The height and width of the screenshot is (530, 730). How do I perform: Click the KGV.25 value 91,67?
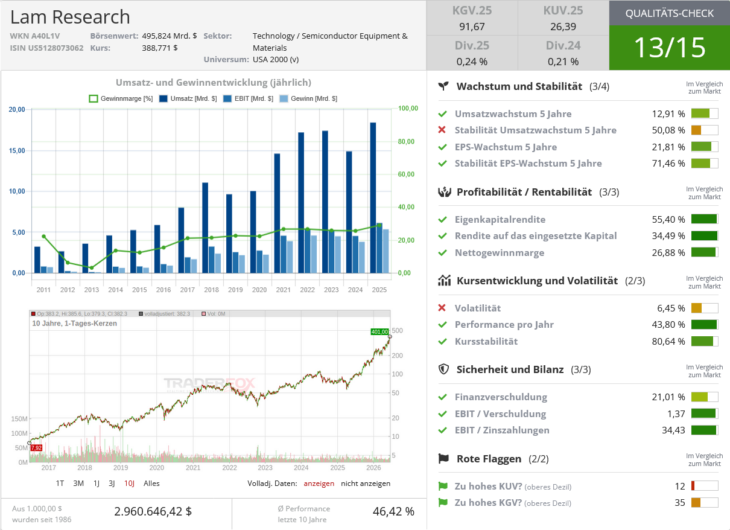[x=472, y=27]
